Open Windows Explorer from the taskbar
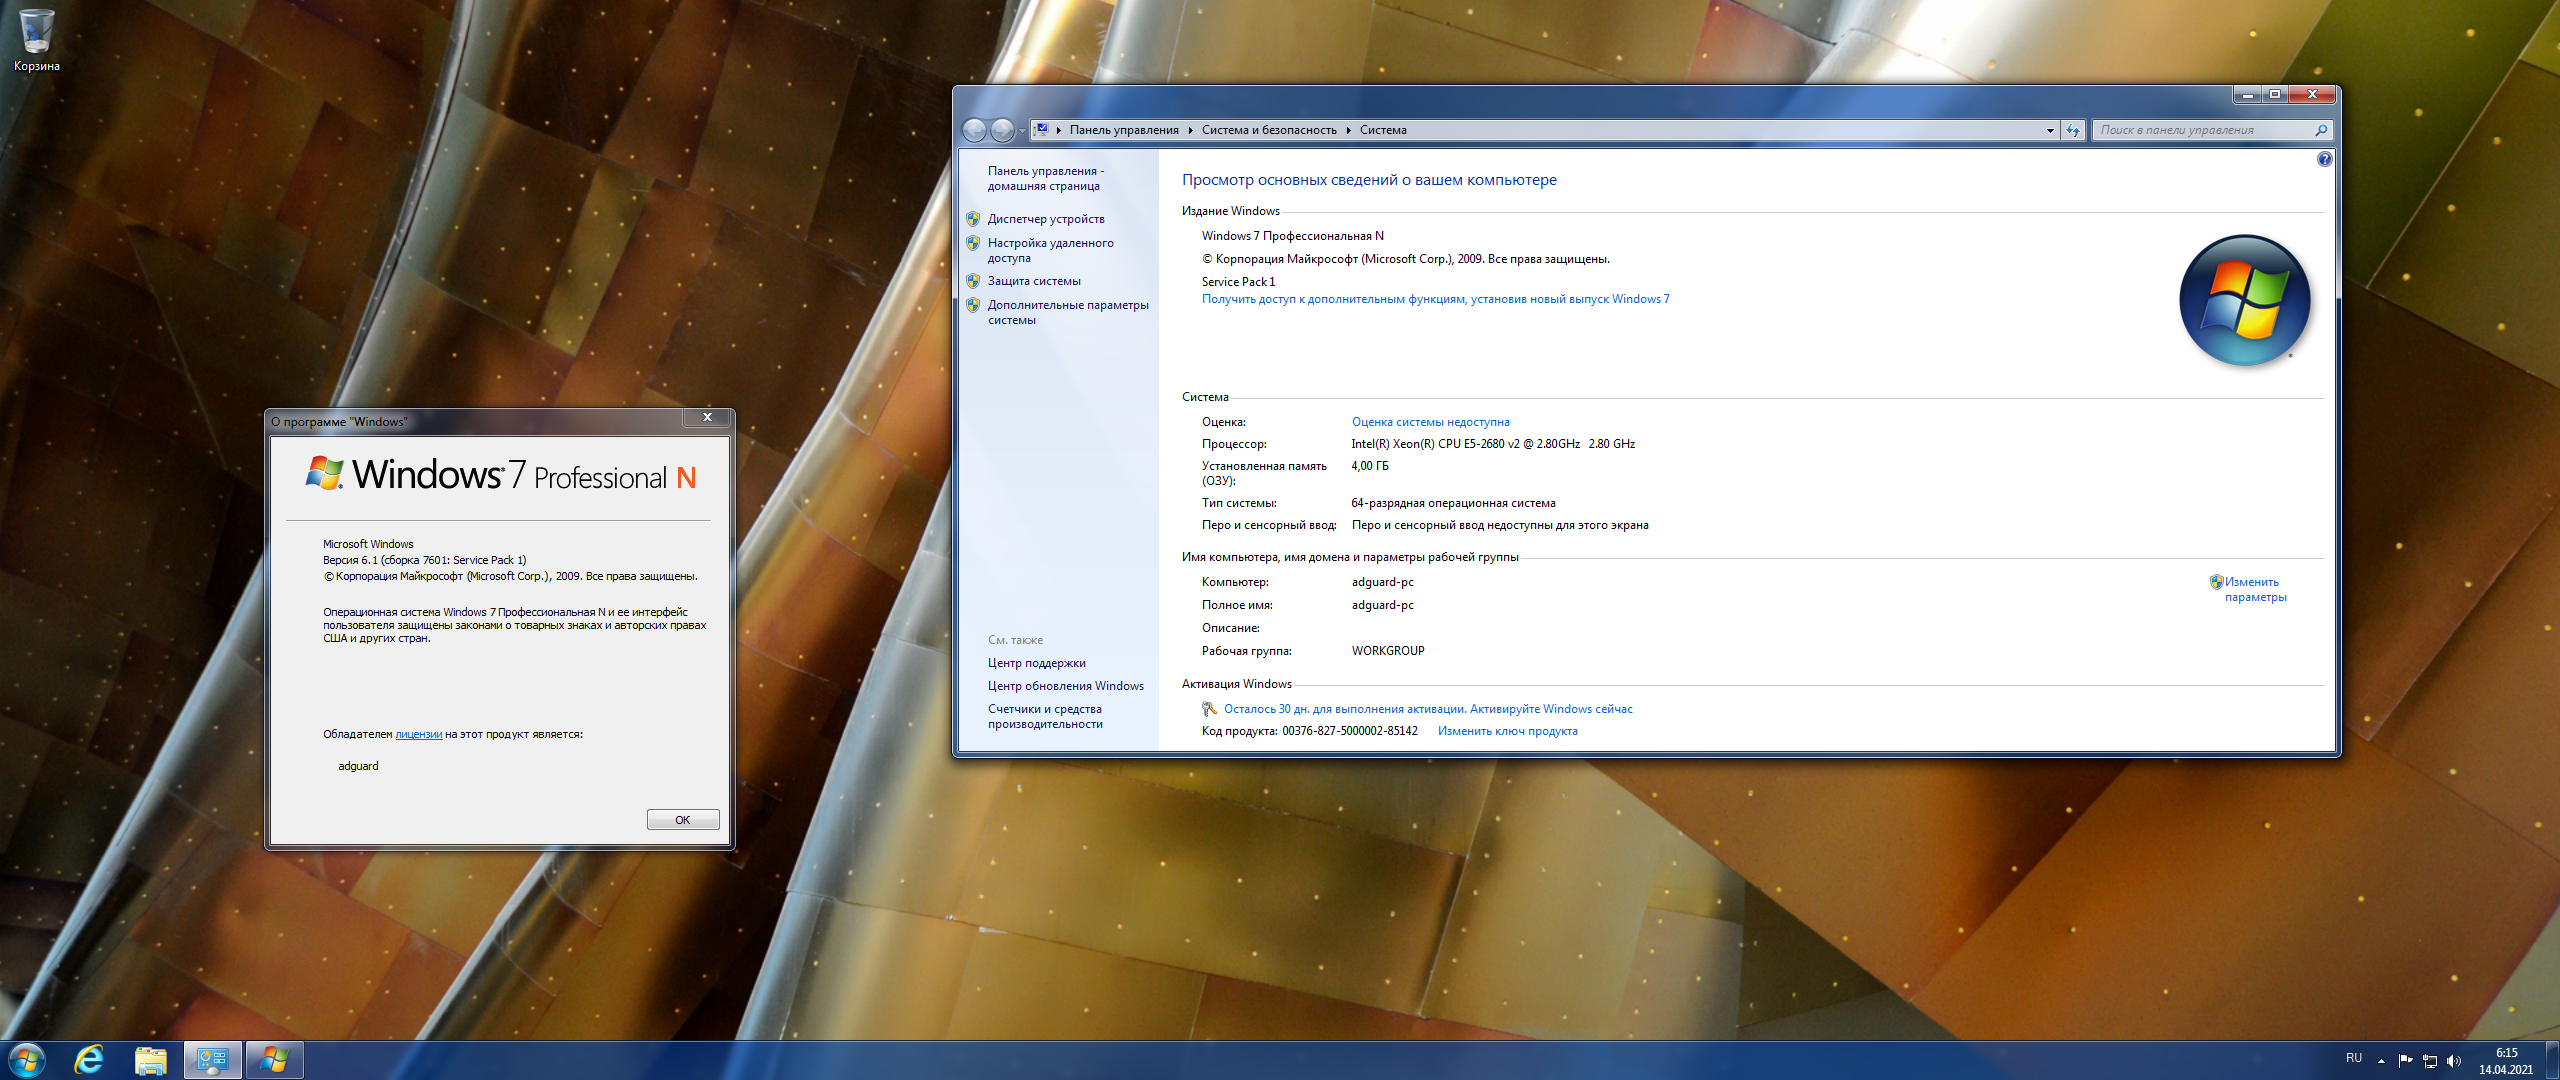Viewport: 2560px width, 1080px height. 151,1060
